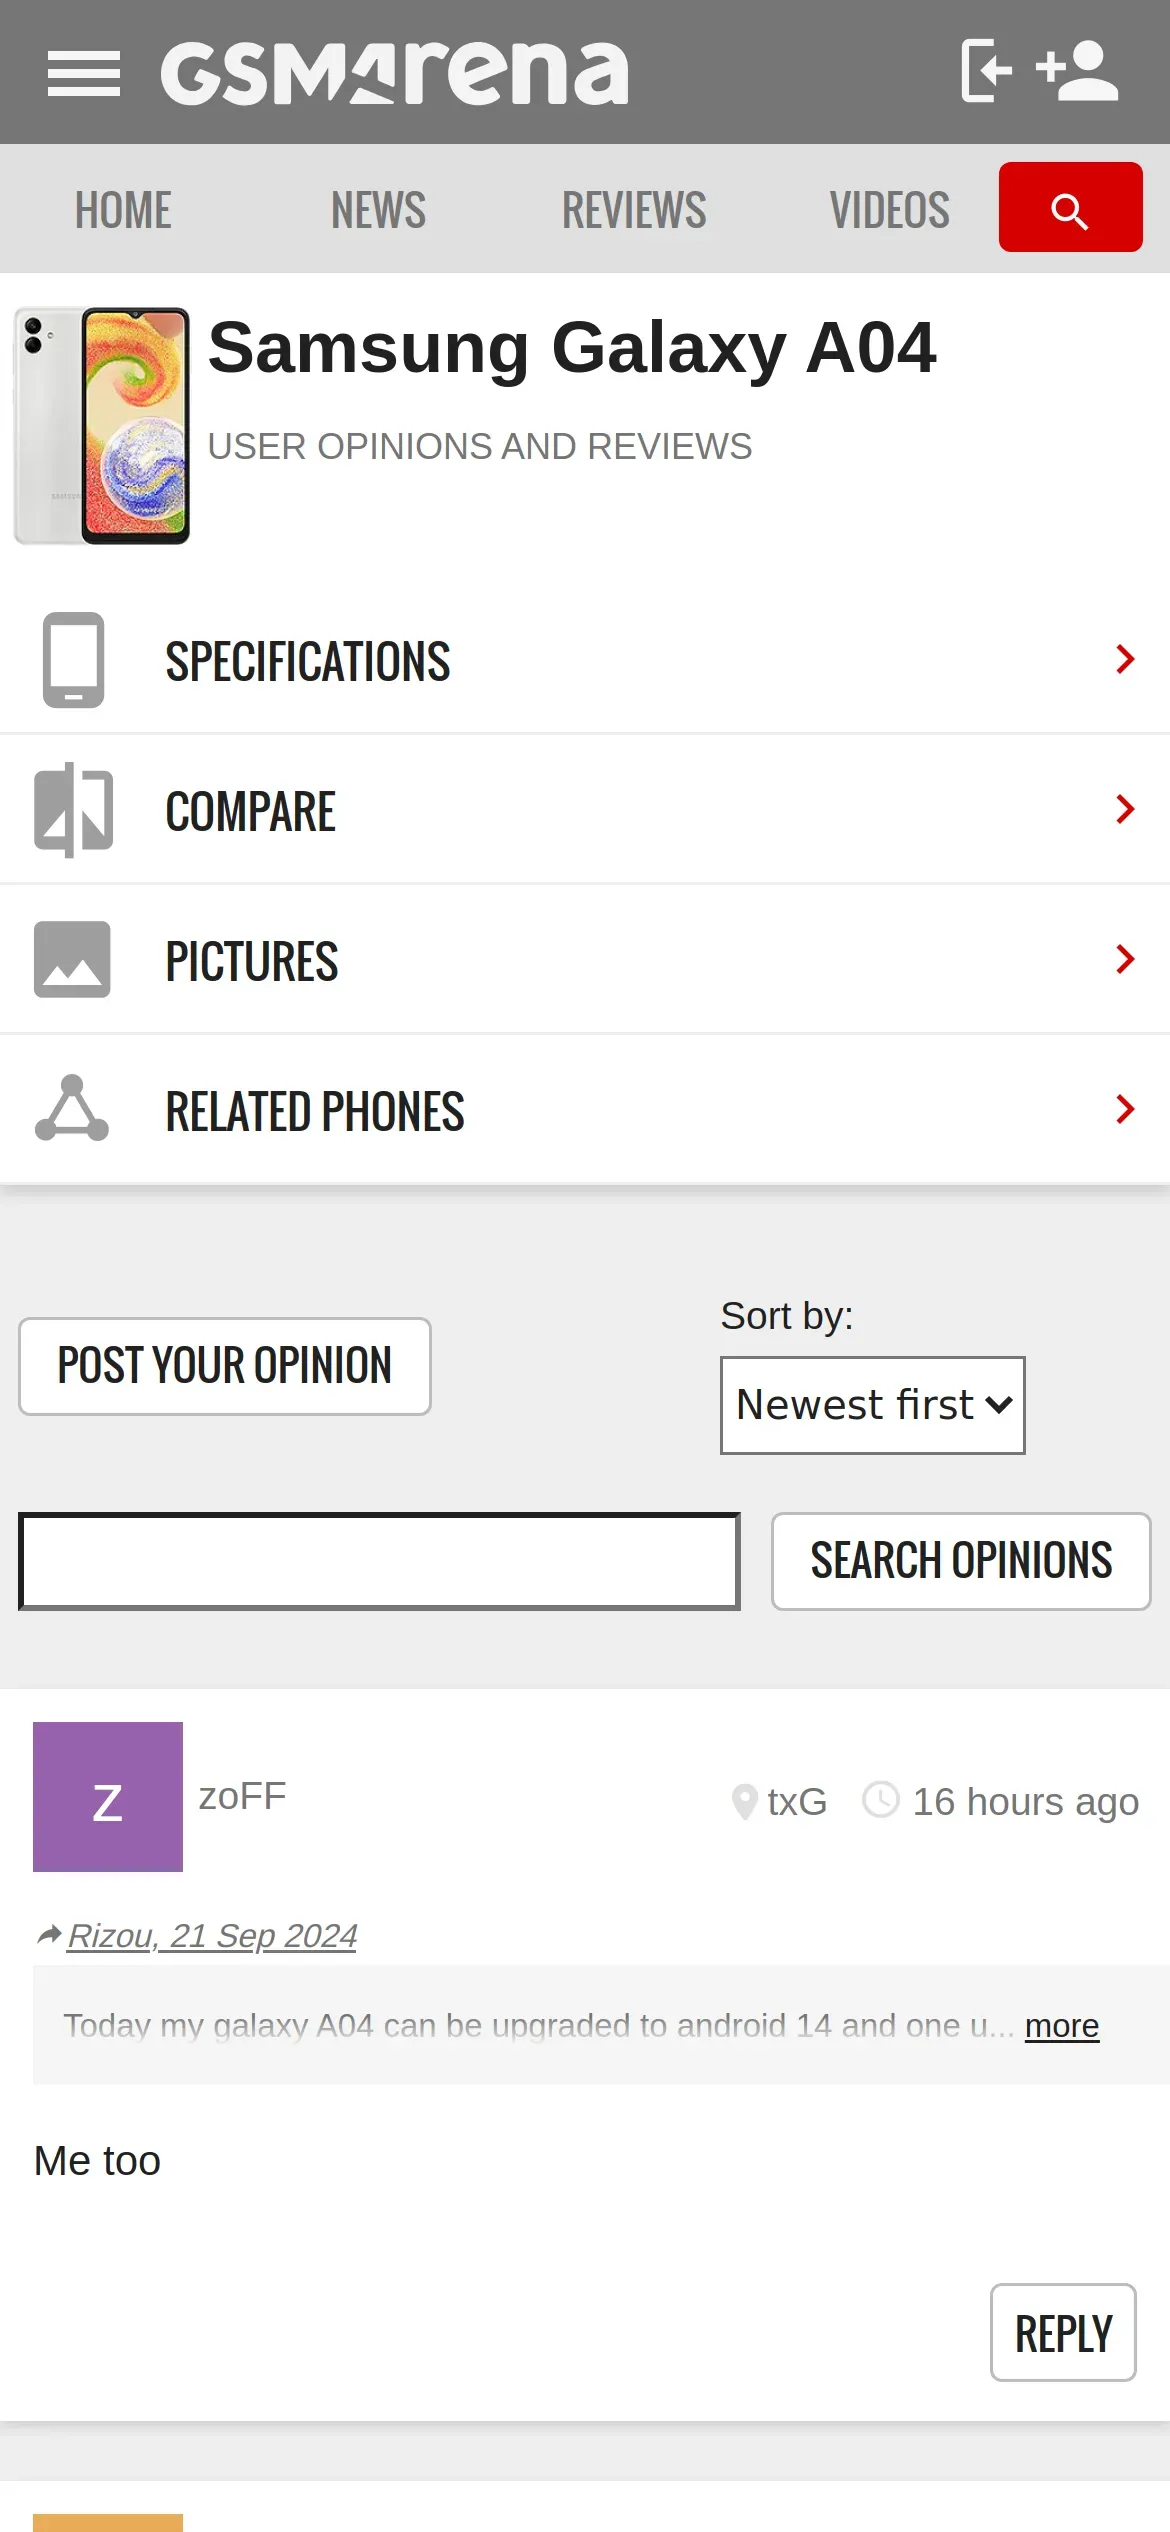Switch to the Reviews tab
Screen dimensions: 1170x2532
(634, 210)
